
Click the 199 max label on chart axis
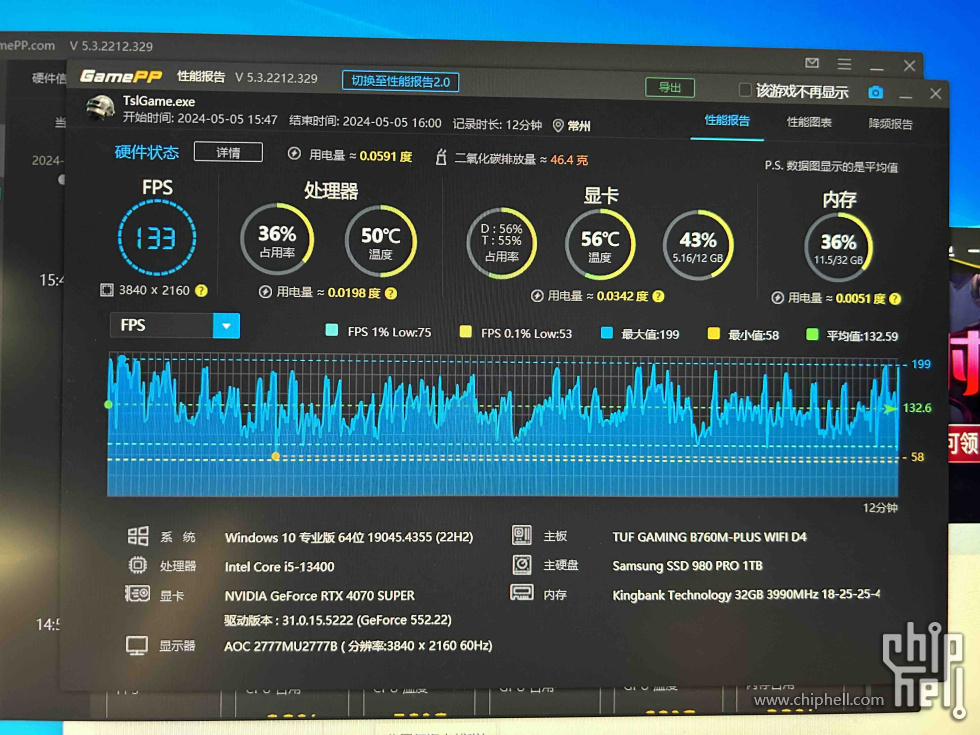coord(921,364)
